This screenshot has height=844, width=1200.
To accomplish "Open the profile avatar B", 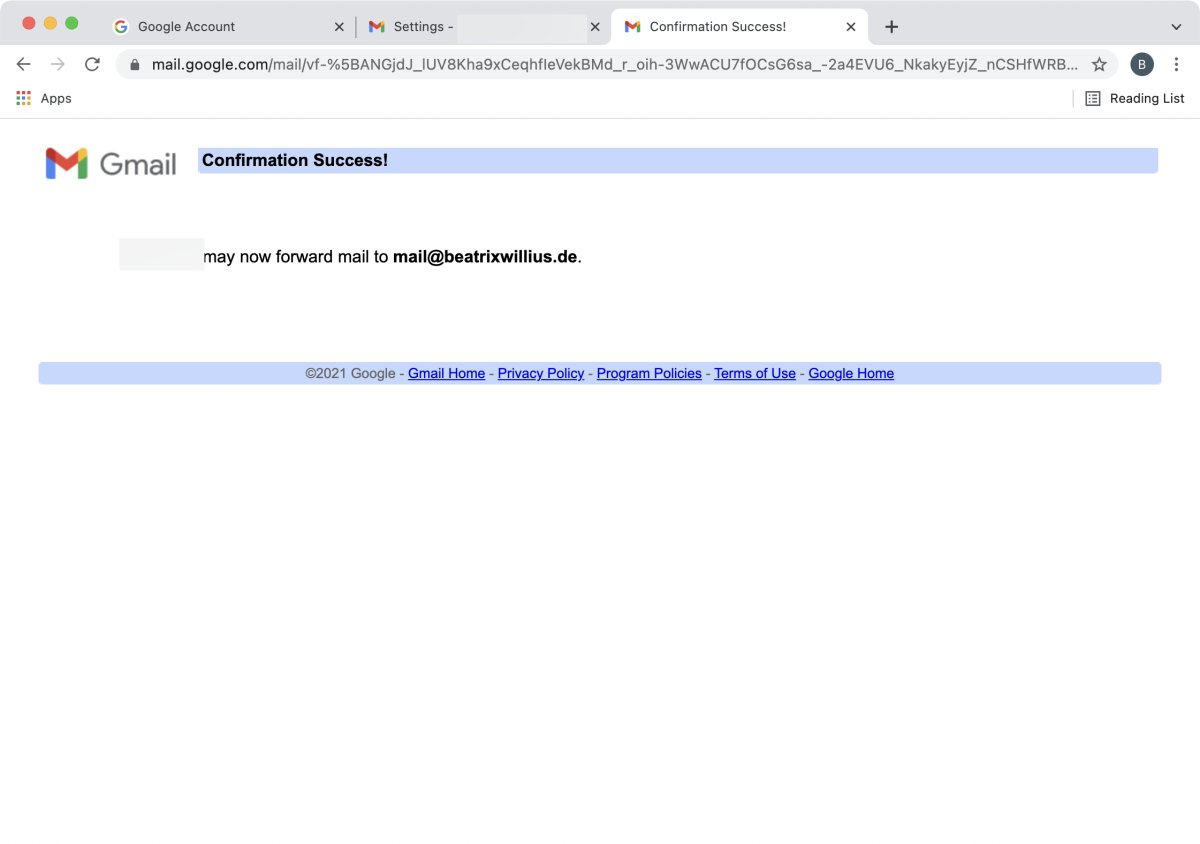I will [1142, 64].
